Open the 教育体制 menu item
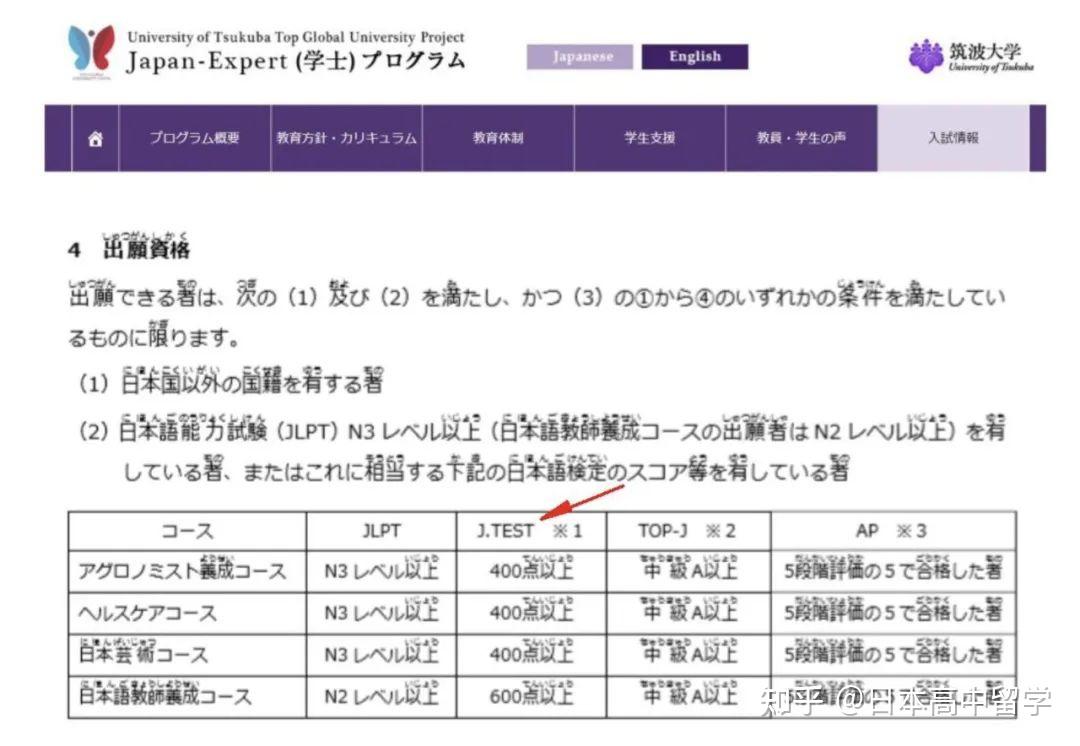The width and height of the screenshot is (1080, 746). click(x=498, y=138)
